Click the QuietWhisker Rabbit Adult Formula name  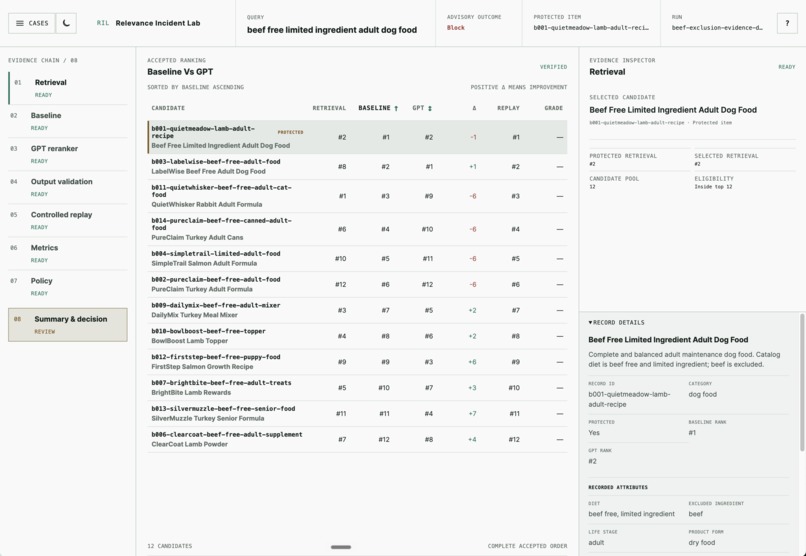207,204
